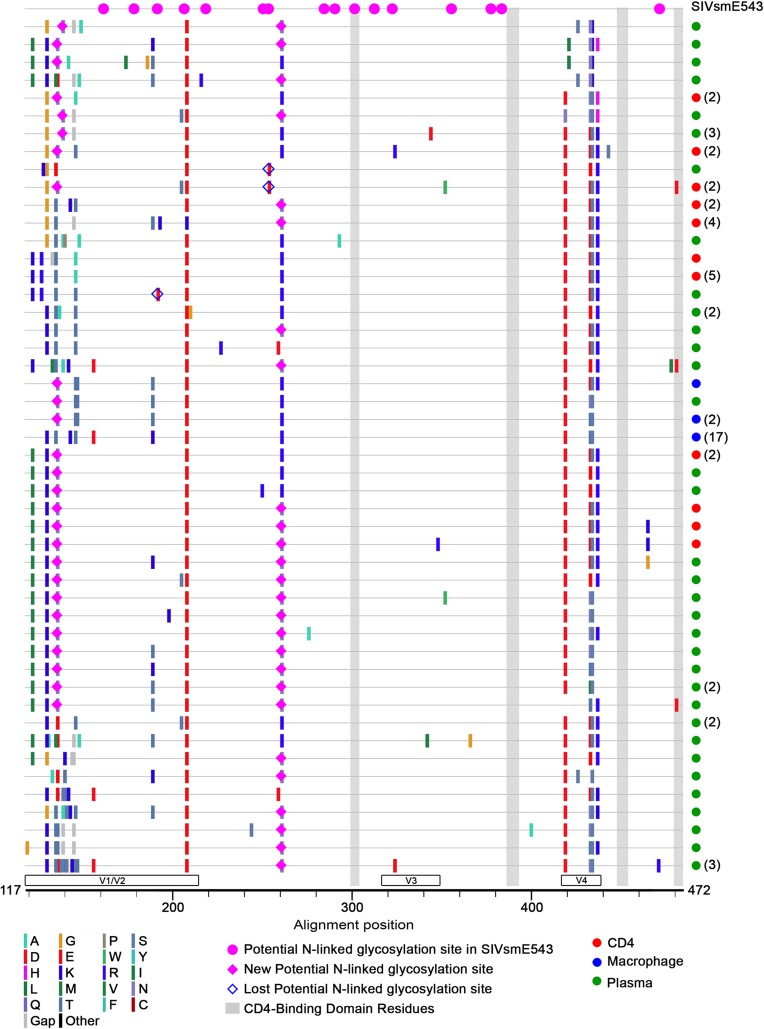Select the legend swatch for amino acid W
The height and width of the screenshot is (1029, 764).
(x=104, y=957)
